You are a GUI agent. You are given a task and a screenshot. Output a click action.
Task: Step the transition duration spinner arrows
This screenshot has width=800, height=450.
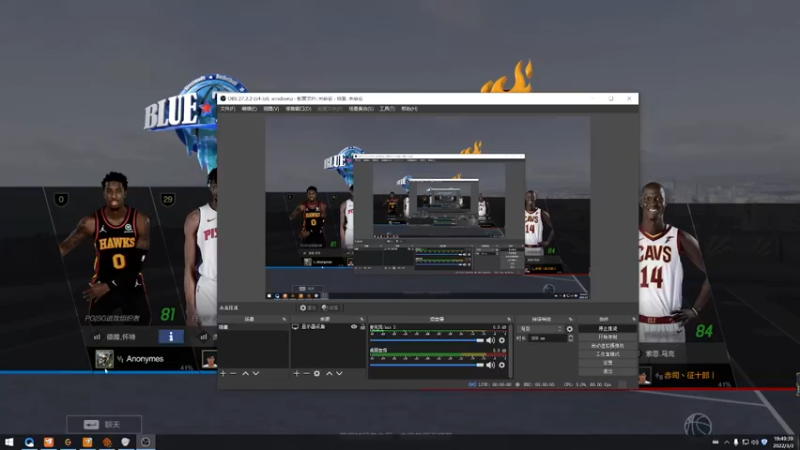(x=570, y=338)
